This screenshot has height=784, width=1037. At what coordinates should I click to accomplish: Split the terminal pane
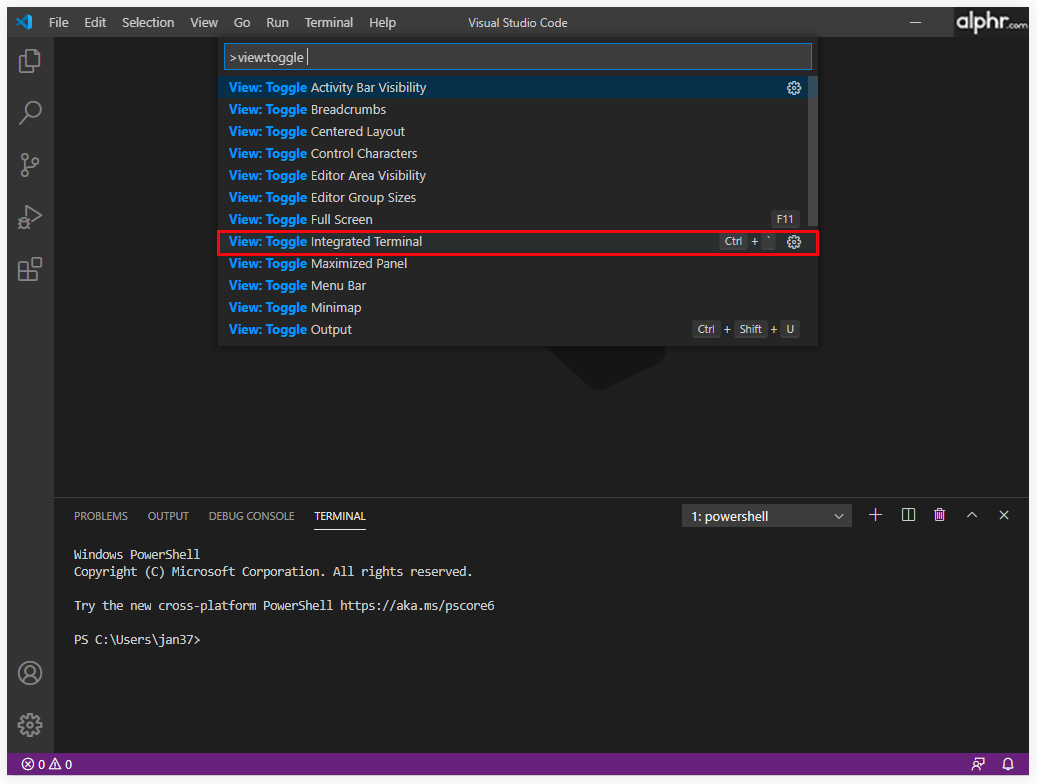(x=908, y=515)
